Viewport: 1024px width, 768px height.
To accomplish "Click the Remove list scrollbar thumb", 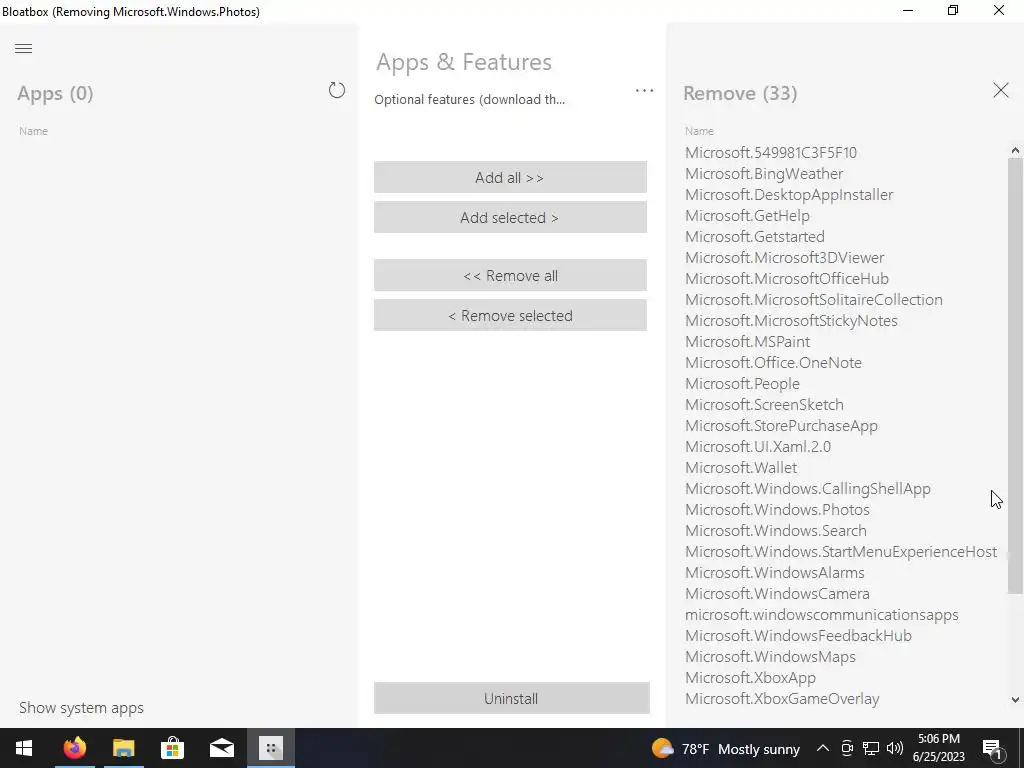I will [1015, 376].
